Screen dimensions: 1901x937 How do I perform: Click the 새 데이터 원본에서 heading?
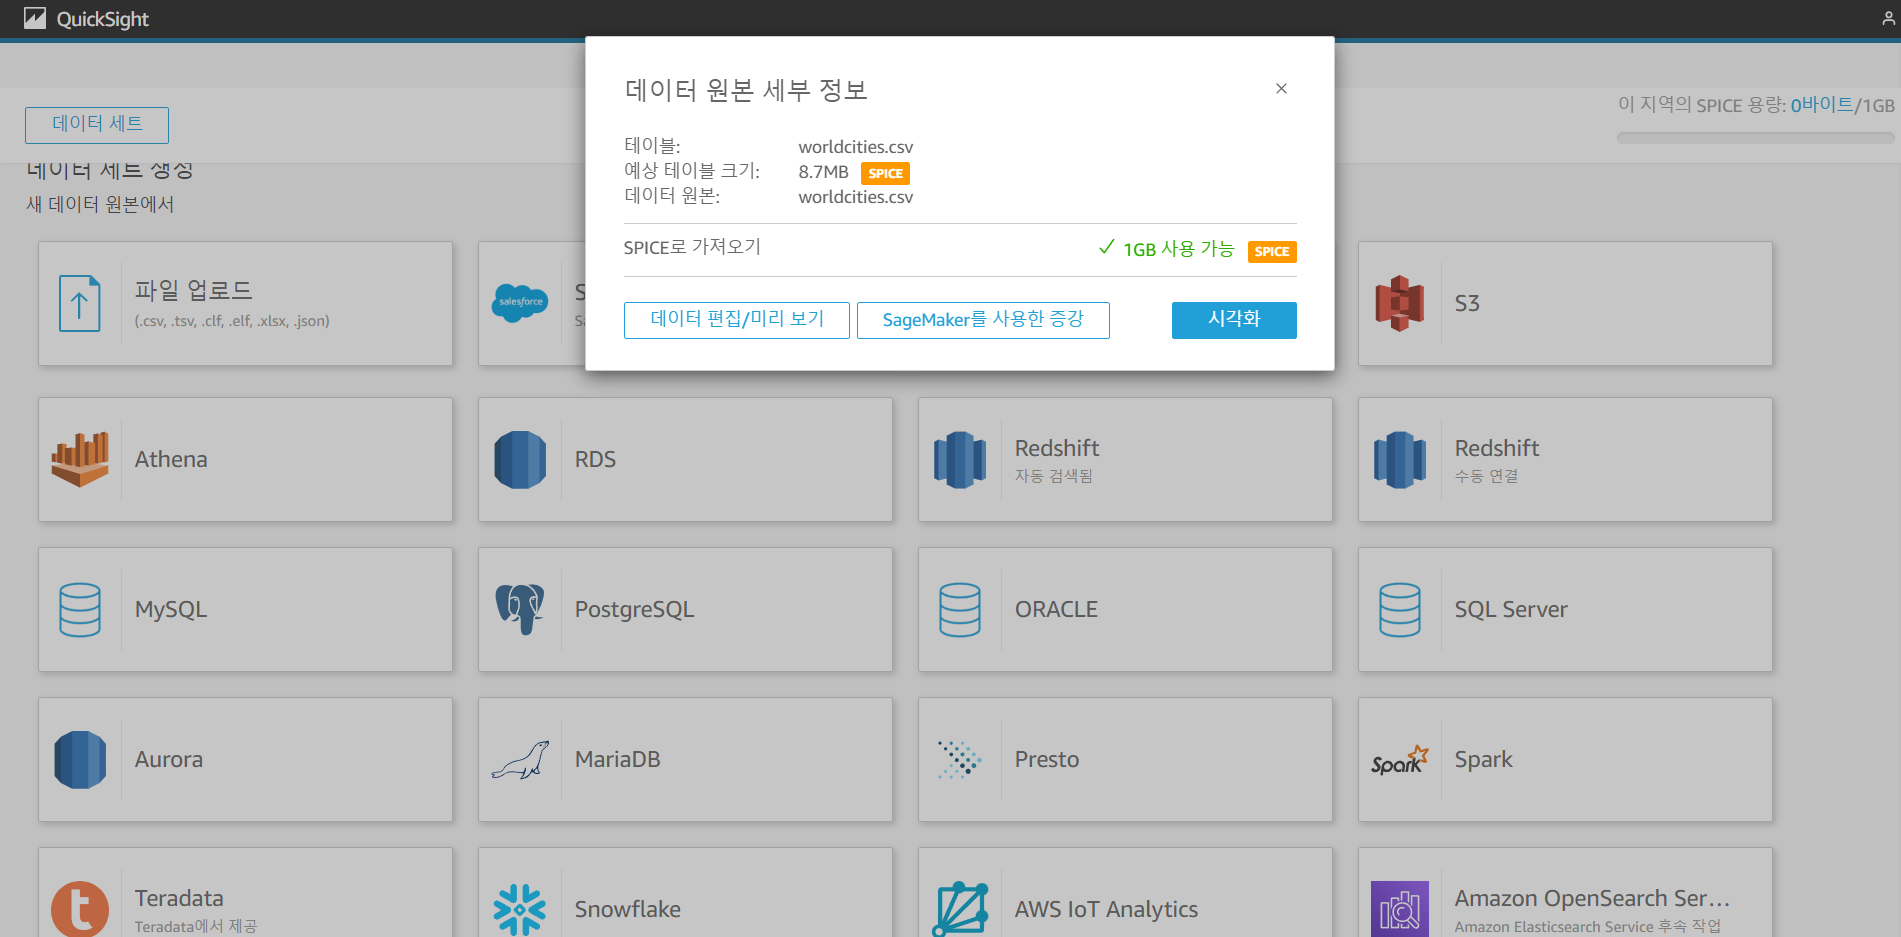point(100,204)
